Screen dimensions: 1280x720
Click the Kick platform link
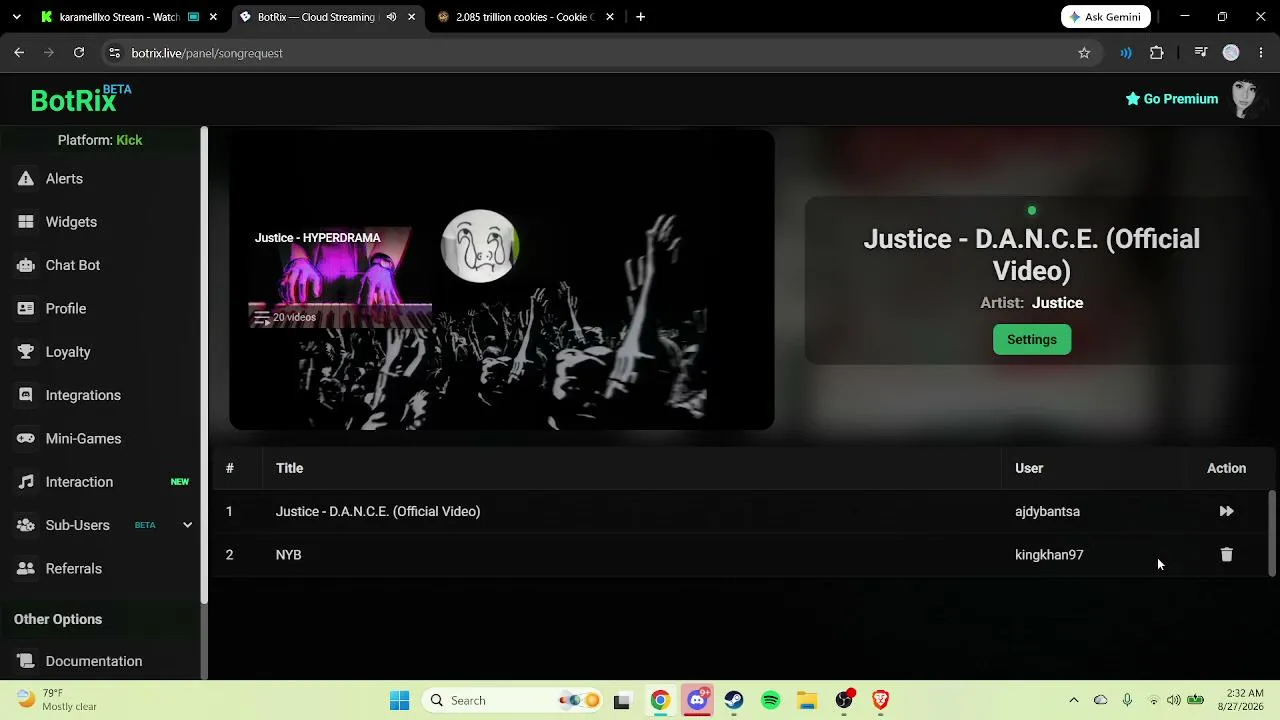click(129, 140)
